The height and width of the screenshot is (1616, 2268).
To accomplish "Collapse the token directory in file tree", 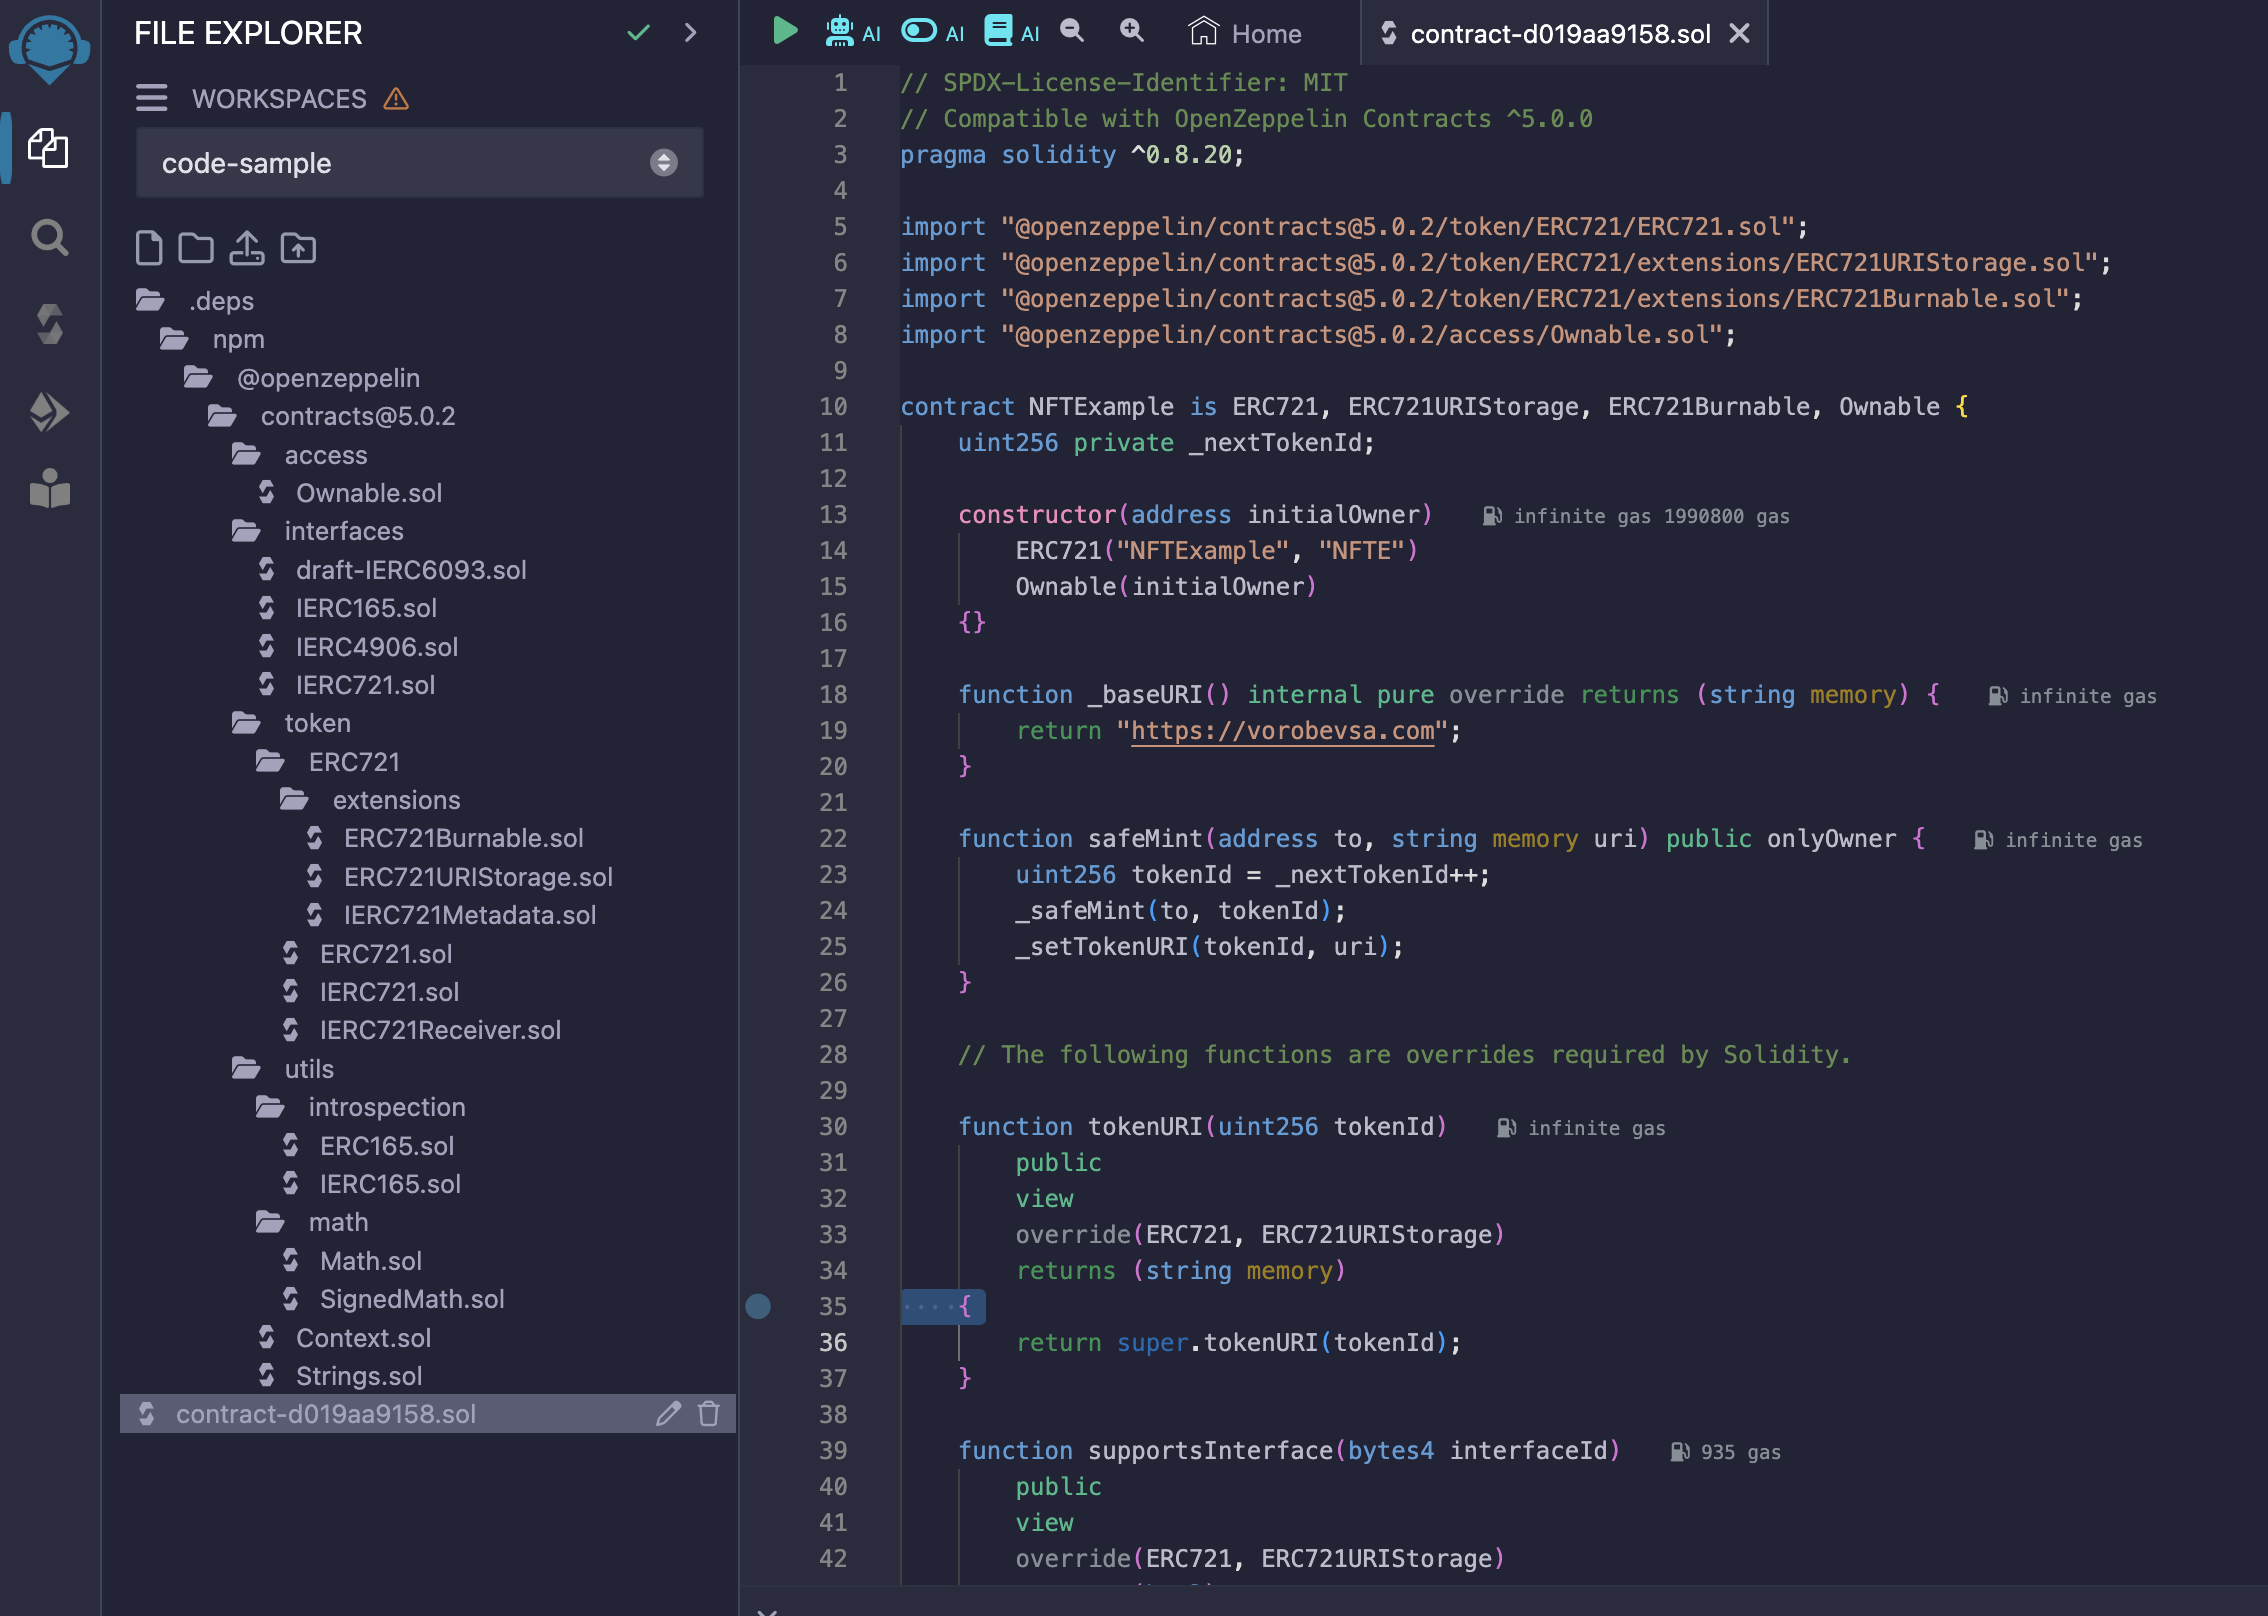I will pyautogui.click(x=315, y=722).
